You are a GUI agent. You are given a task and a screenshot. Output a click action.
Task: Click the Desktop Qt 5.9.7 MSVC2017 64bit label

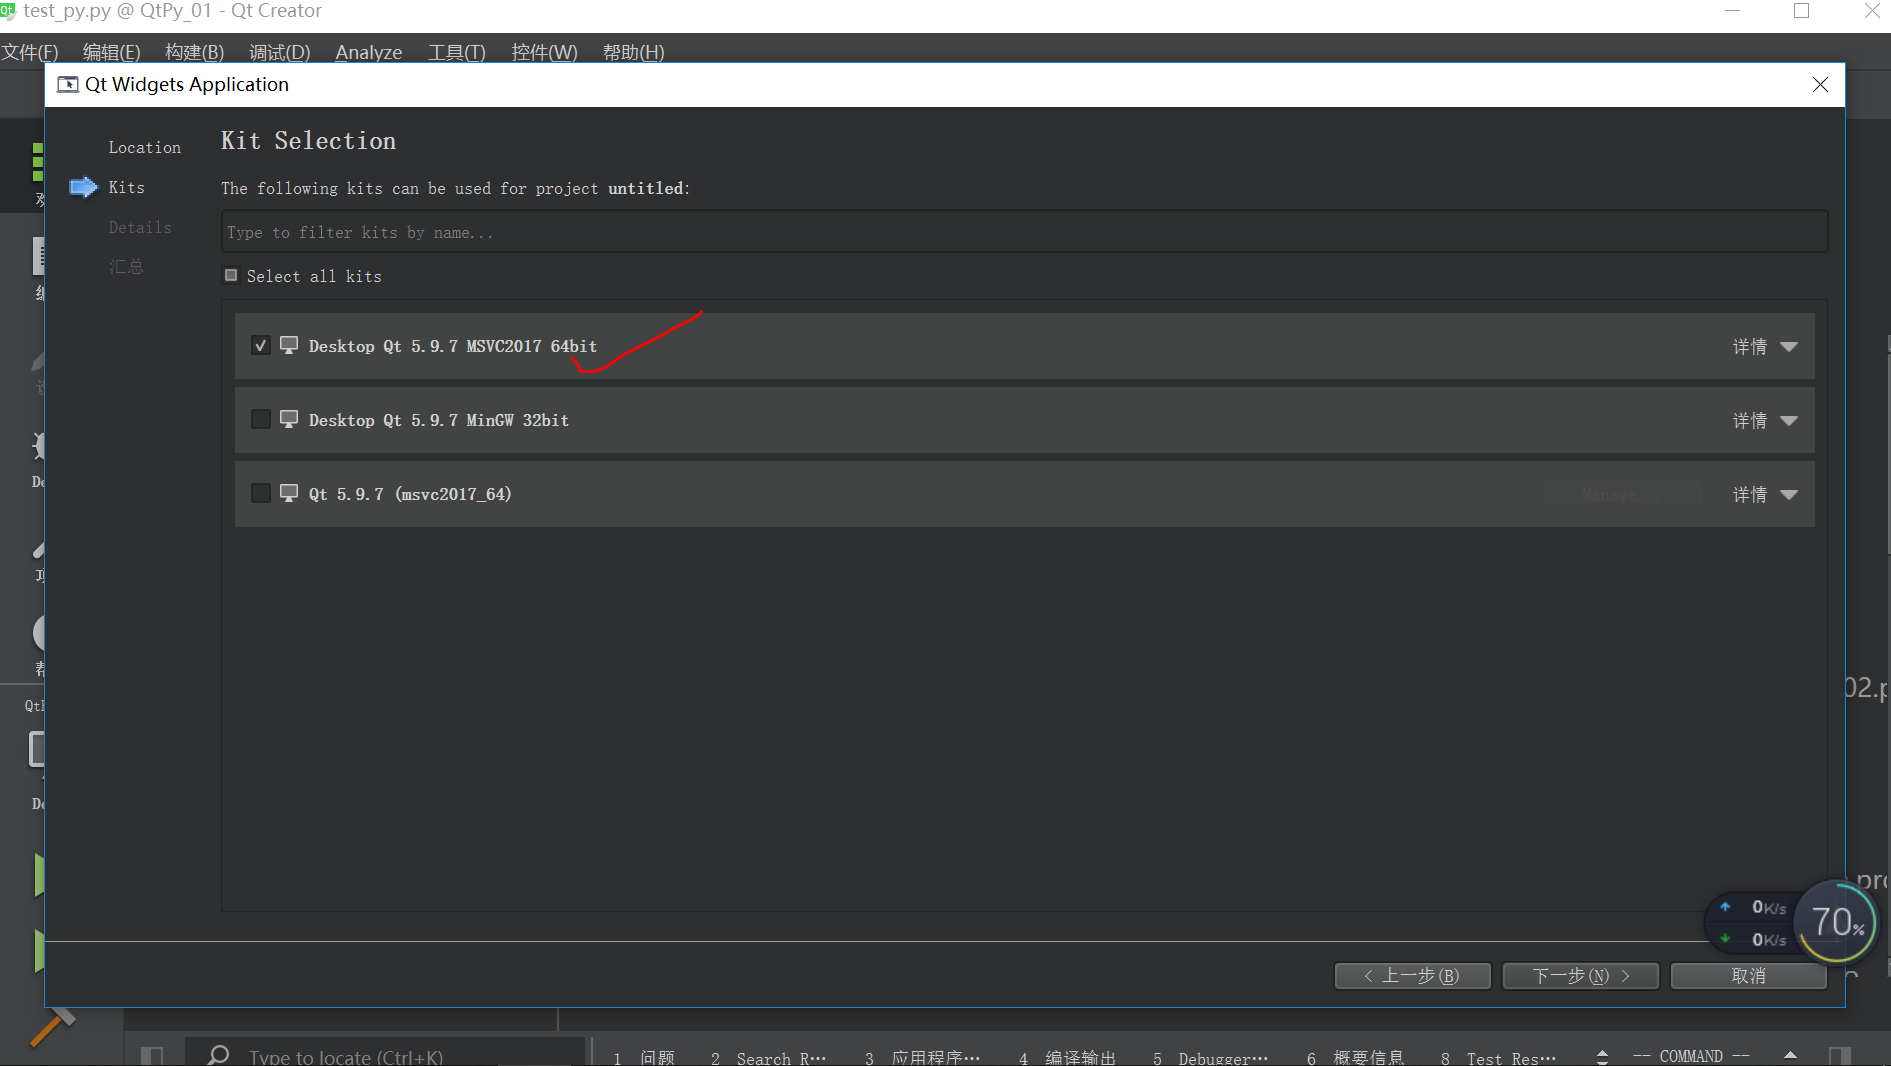tap(453, 346)
